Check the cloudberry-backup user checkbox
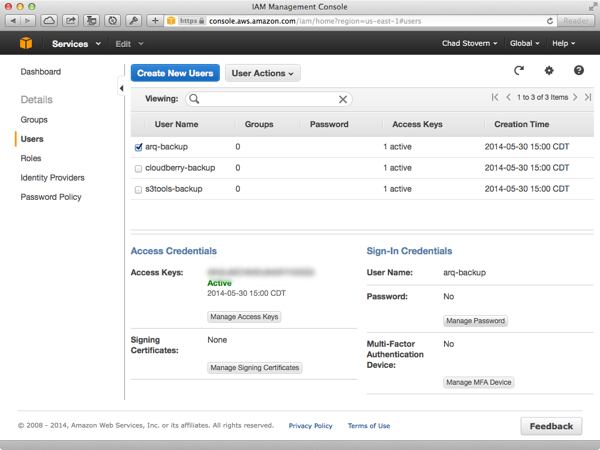Screen dimensions: 600x450 click(139, 169)
